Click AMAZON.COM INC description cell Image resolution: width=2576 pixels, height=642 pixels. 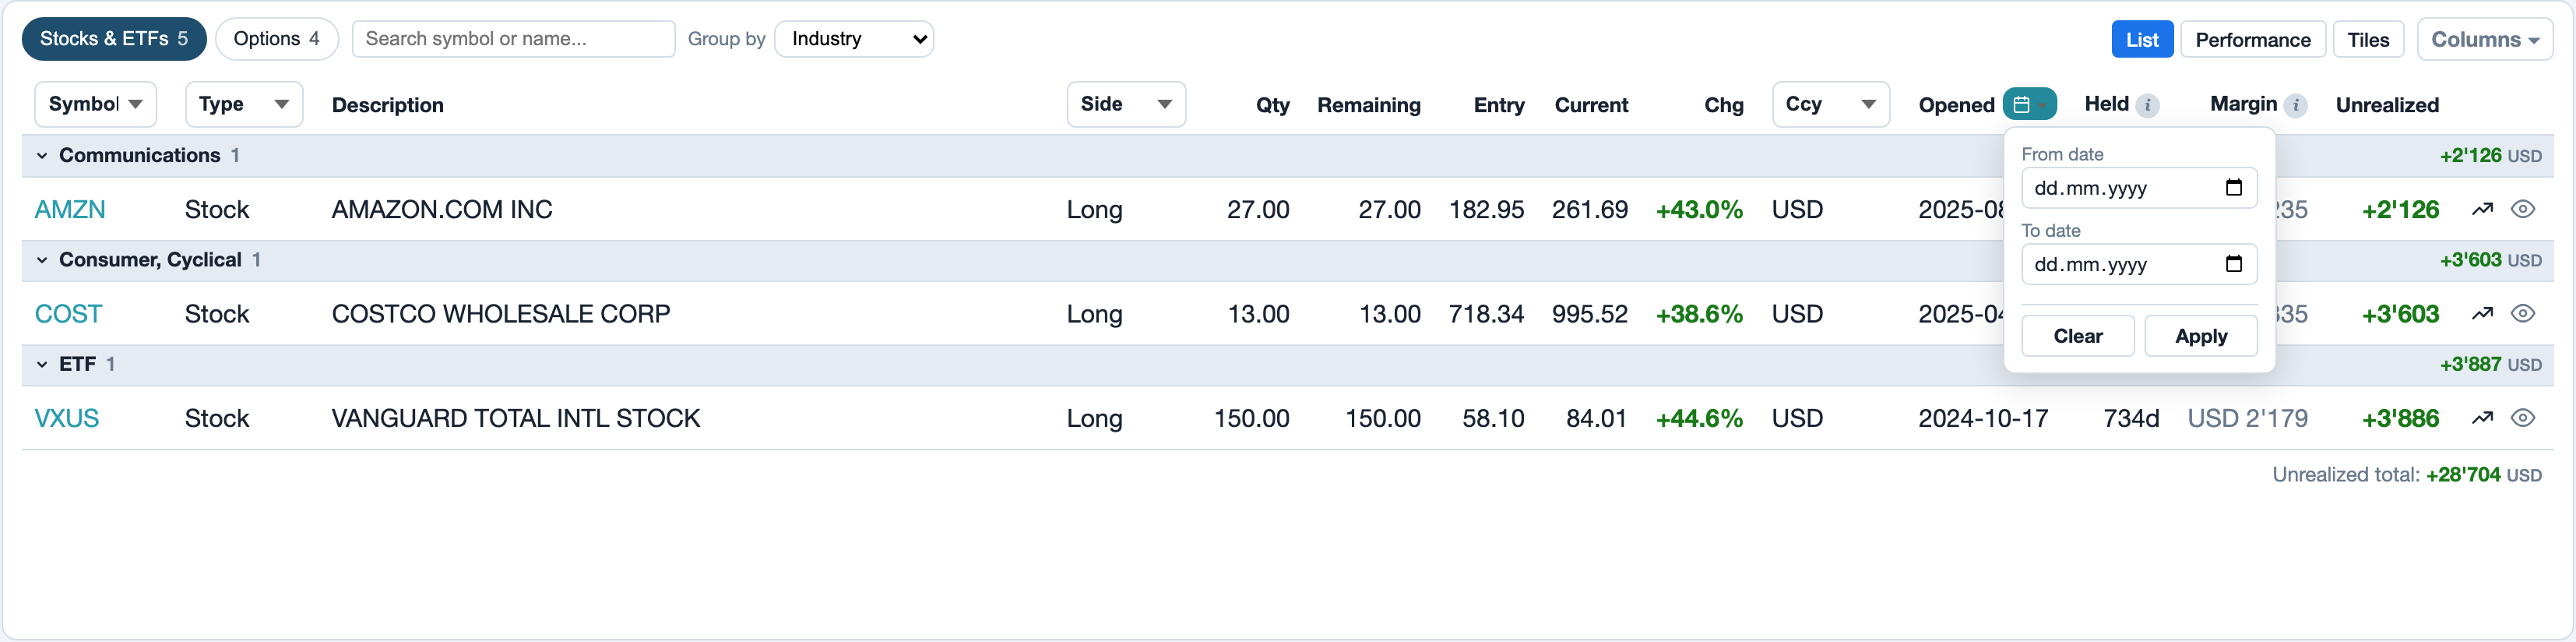442,209
